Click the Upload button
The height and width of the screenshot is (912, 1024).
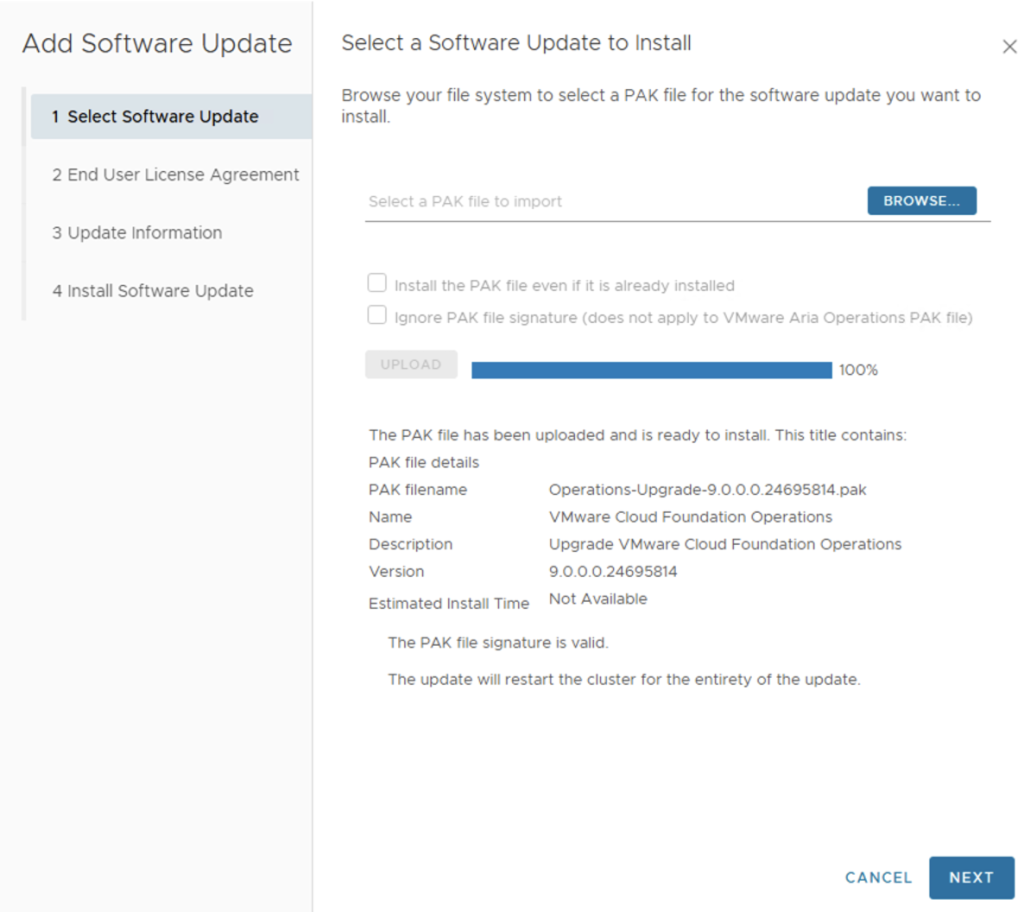(x=411, y=365)
